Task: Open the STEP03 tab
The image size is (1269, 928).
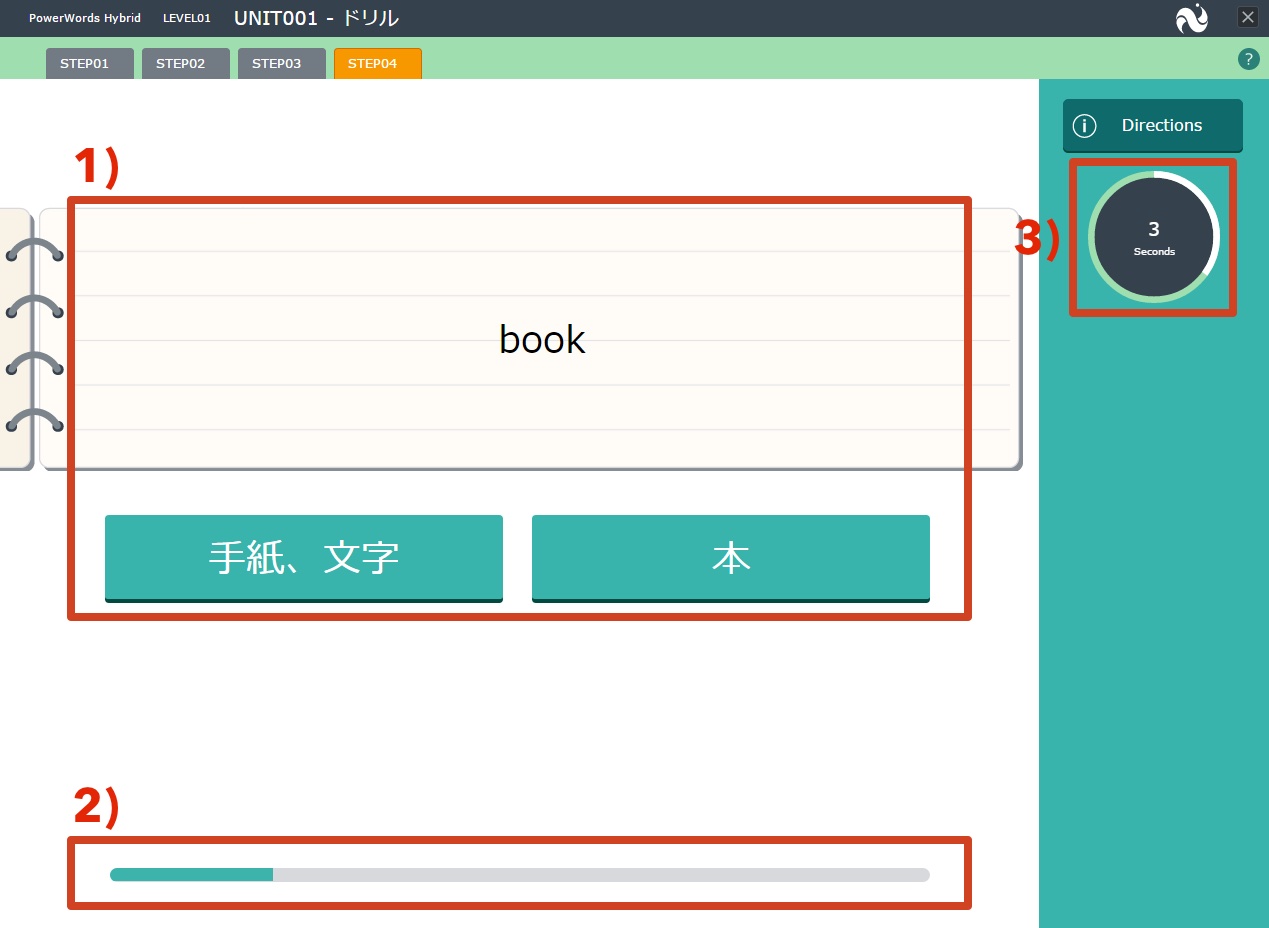Action: coord(281,64)
